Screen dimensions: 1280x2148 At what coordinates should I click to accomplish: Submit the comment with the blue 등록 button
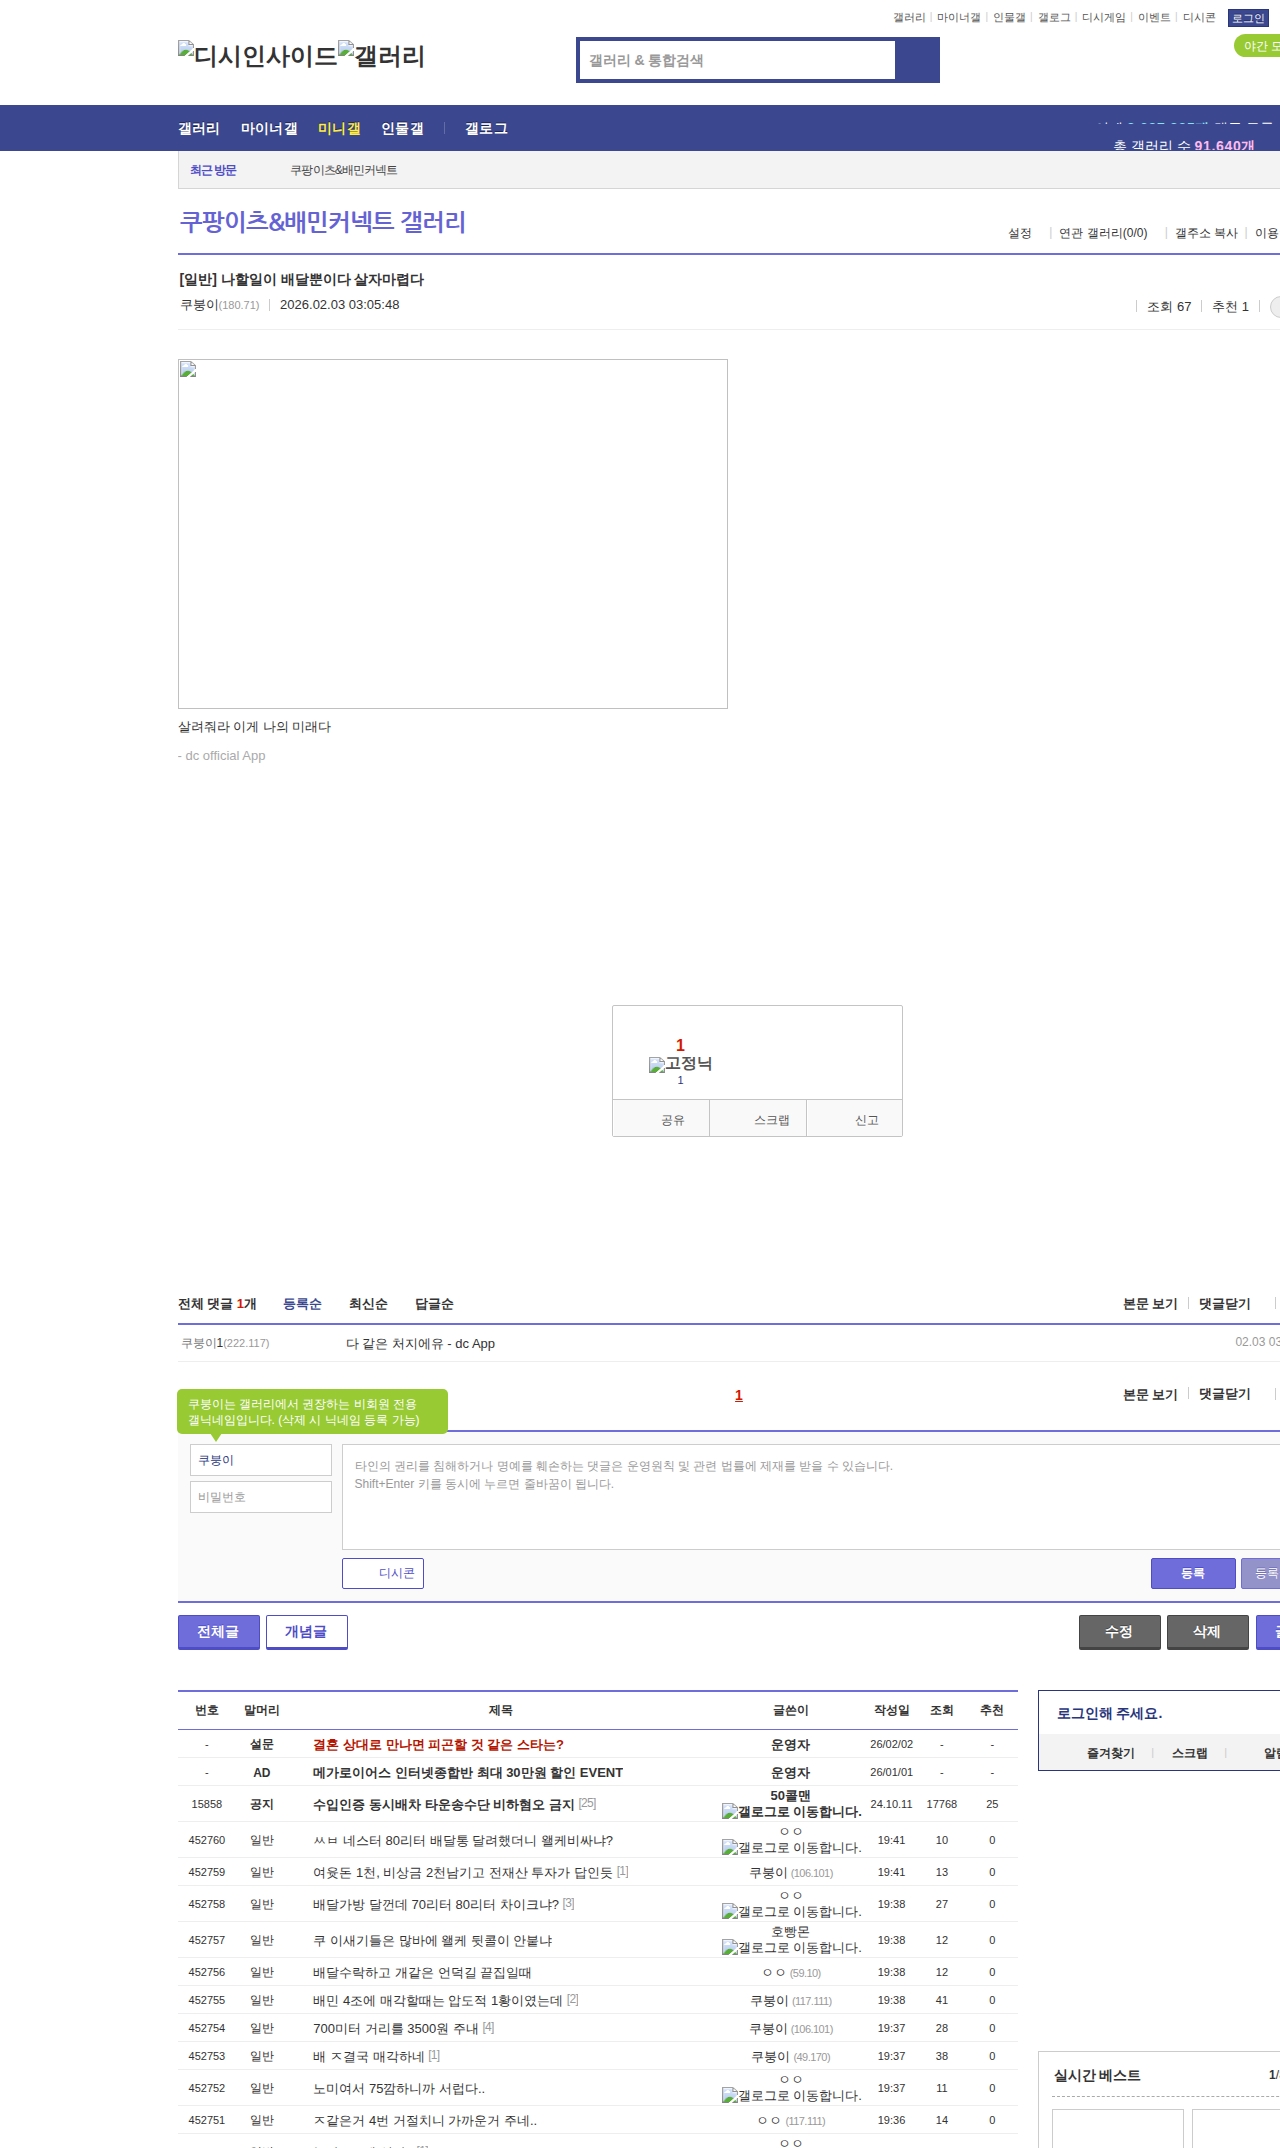pos(1193,1573)
